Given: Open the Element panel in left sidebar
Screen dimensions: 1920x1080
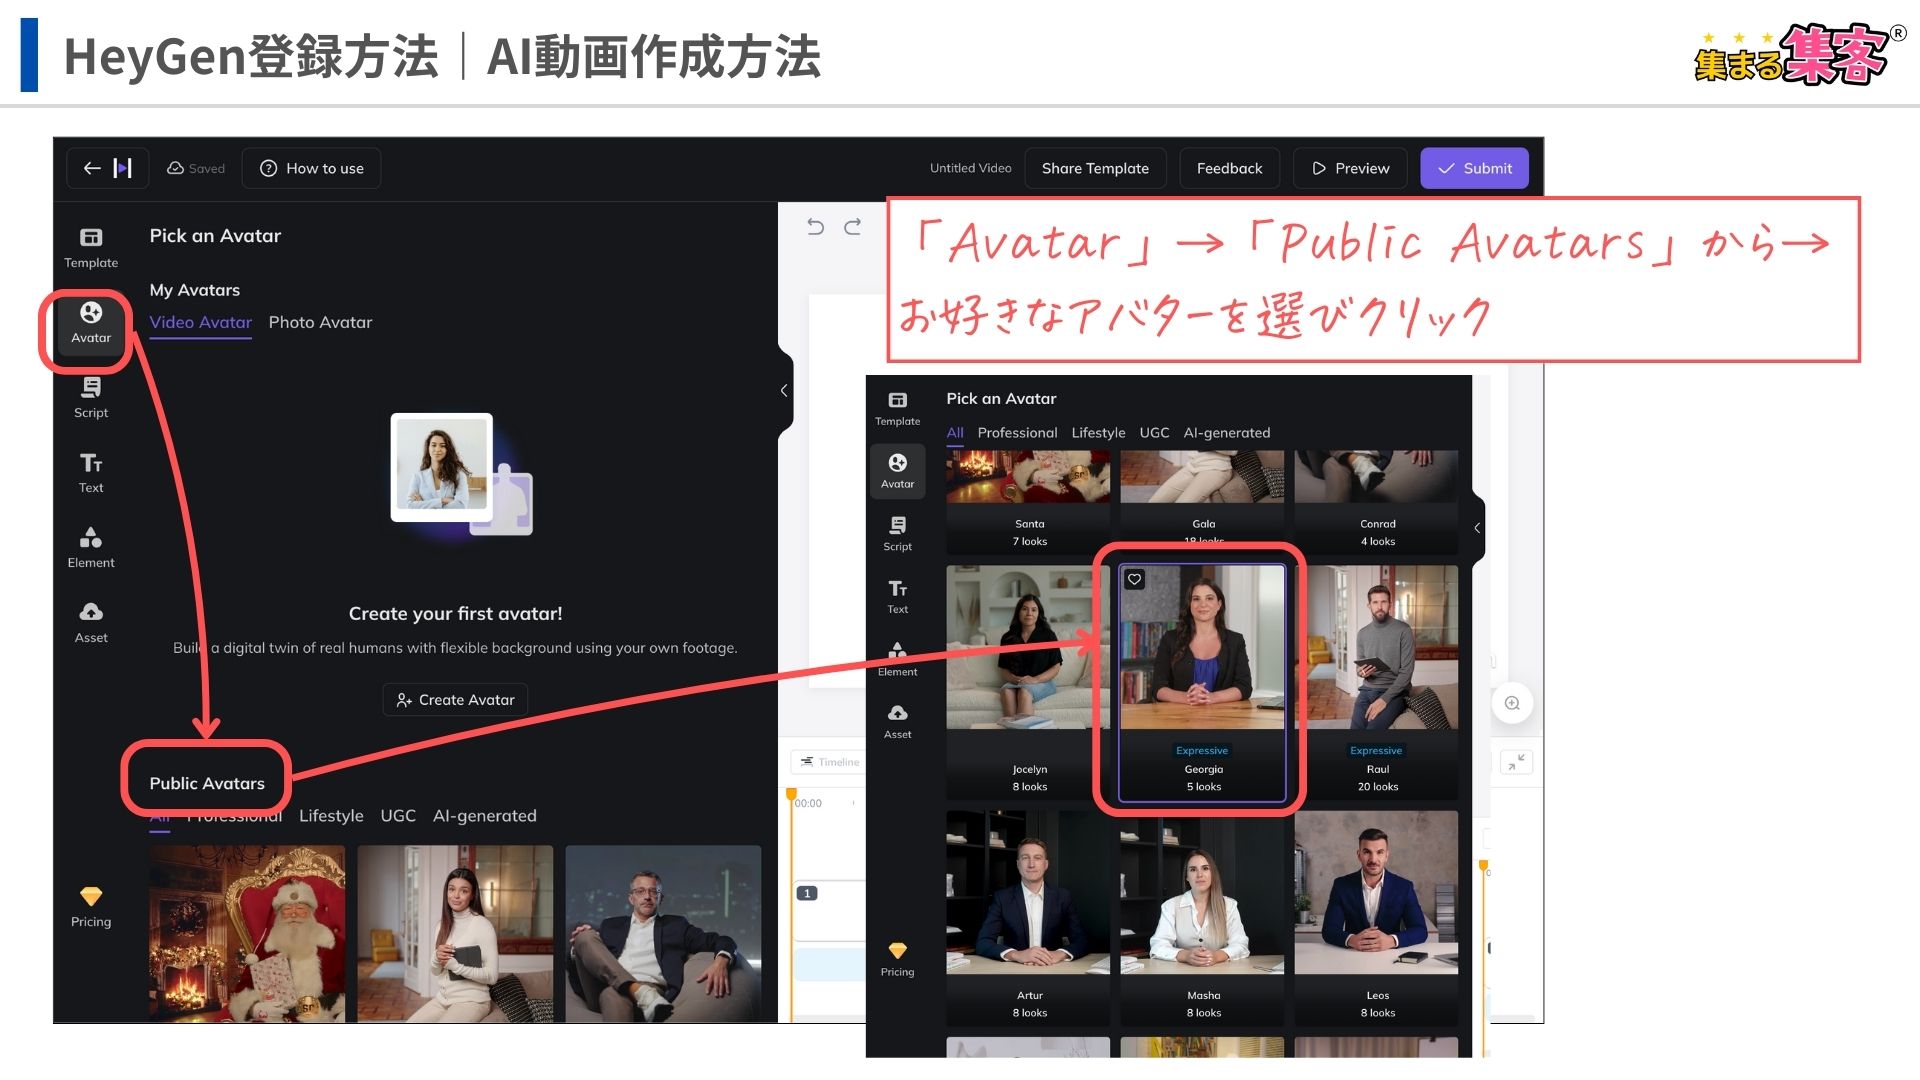Looking at the screenshot, I should coord(91,548).
